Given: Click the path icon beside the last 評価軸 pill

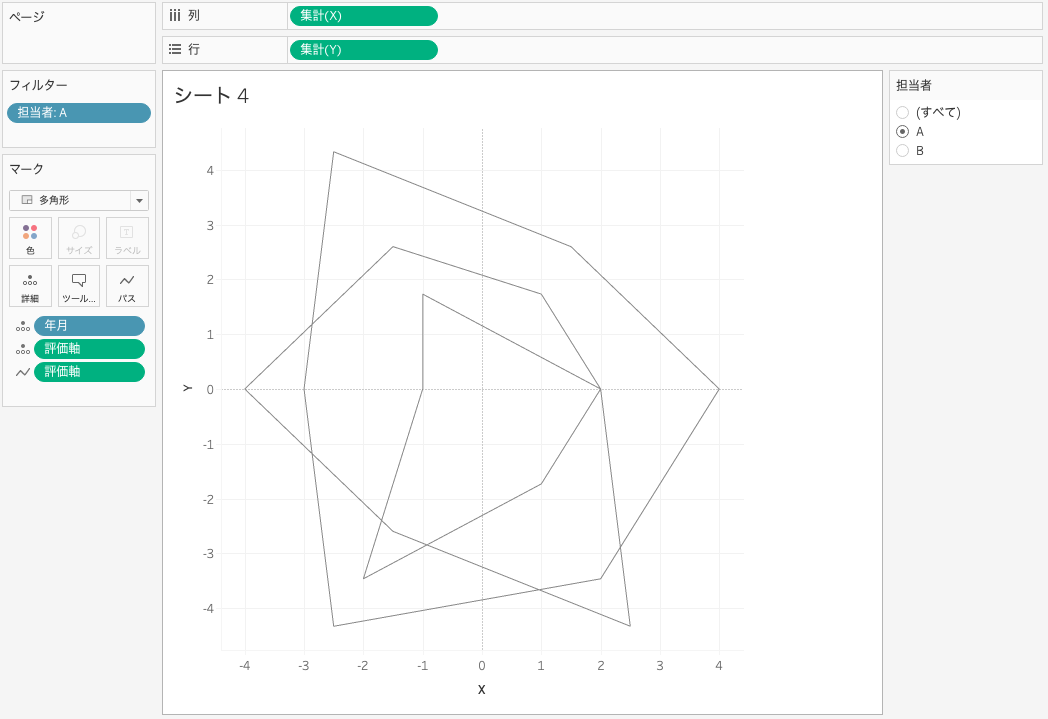Looking at the screenshot, I should click(22, 372).
